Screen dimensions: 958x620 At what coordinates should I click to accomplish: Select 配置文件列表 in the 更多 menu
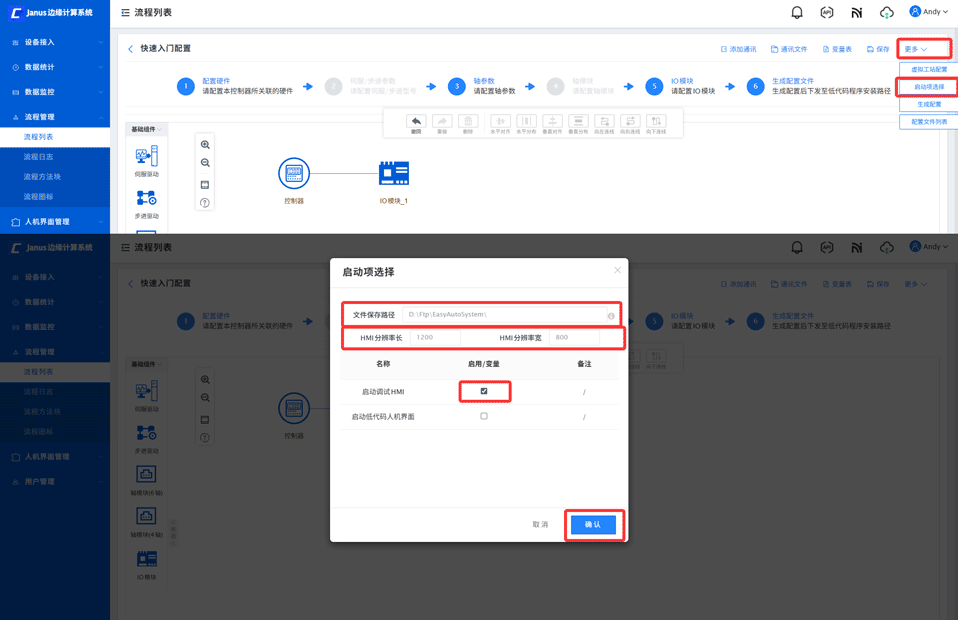(x=929, y=122)
